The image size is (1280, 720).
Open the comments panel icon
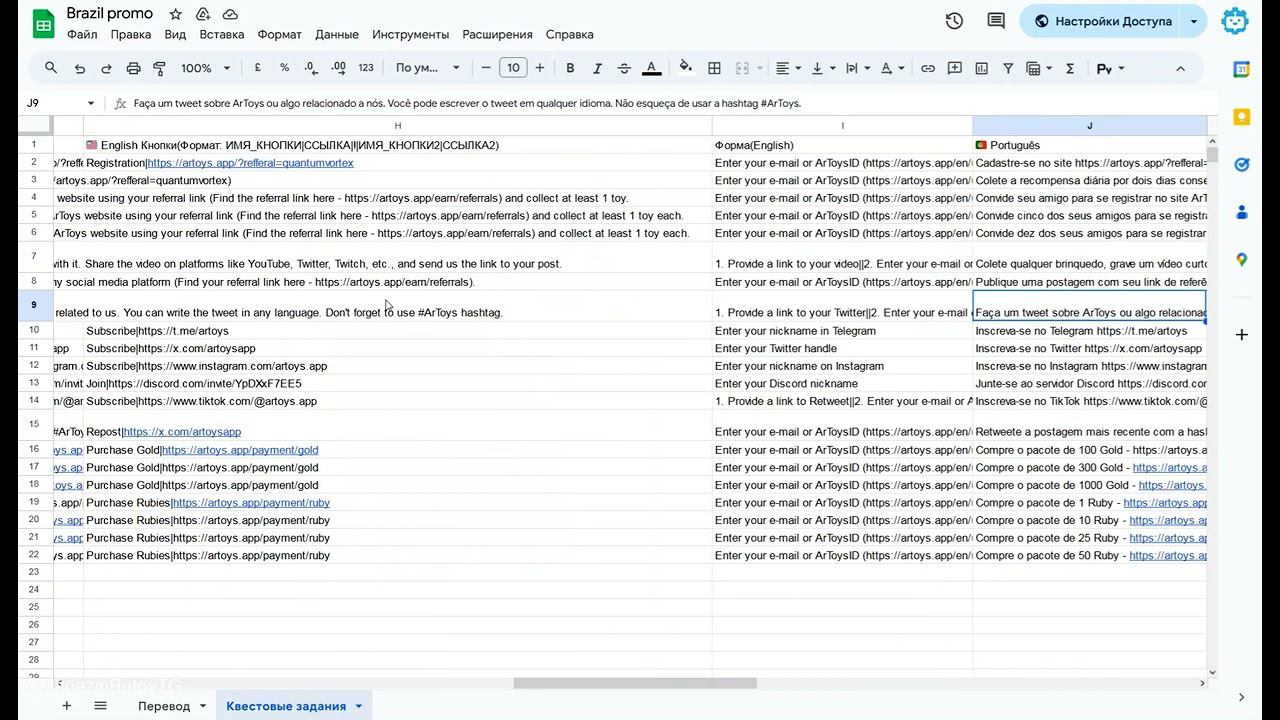(x=996, y=21)
